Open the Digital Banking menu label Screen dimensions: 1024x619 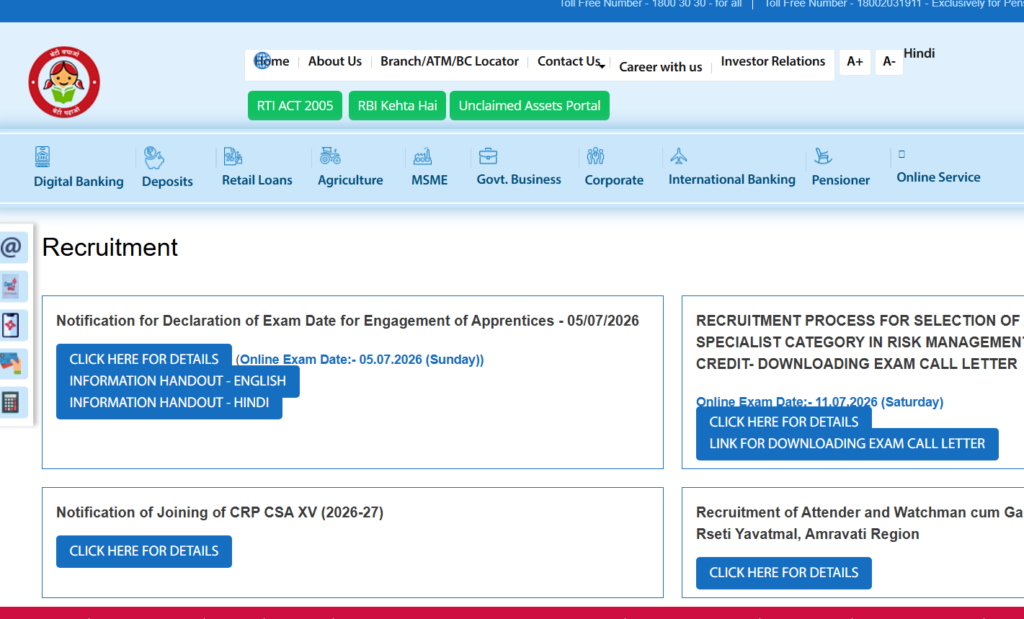(78, 181)
